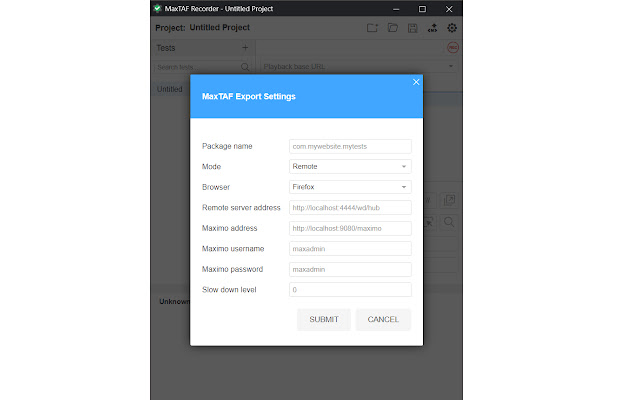Screen dimensions: 640x400
Task: Click the Remote server address field
Action: [350, 207]
